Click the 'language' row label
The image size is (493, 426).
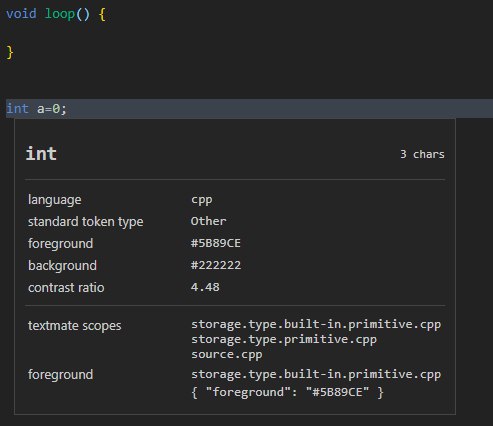coord(55,200)
